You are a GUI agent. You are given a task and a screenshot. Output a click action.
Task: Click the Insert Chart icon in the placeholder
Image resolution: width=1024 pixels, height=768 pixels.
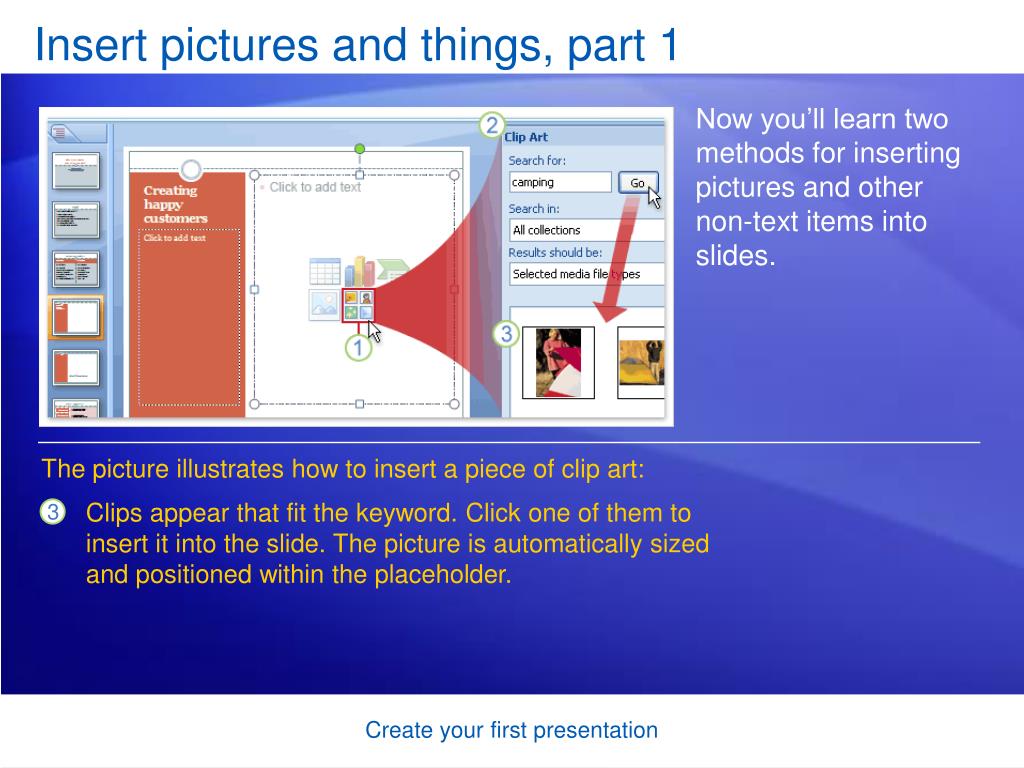pyautogui.click(x=359, y=271)
